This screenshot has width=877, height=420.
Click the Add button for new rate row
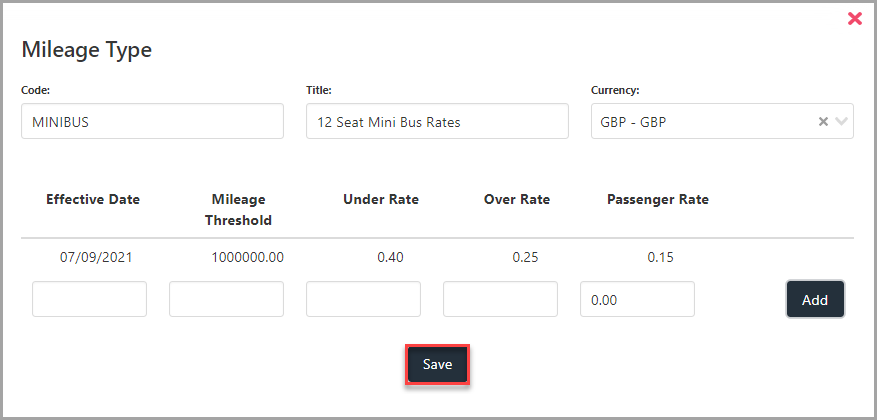[815, 299]
